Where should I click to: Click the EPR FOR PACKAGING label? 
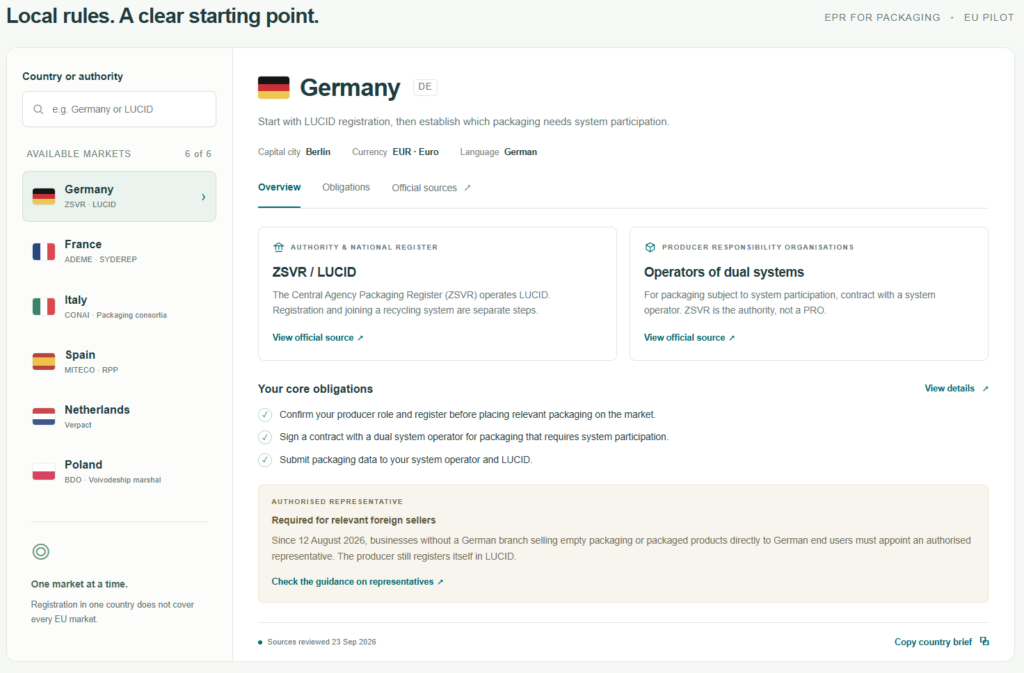pos(882,18)
